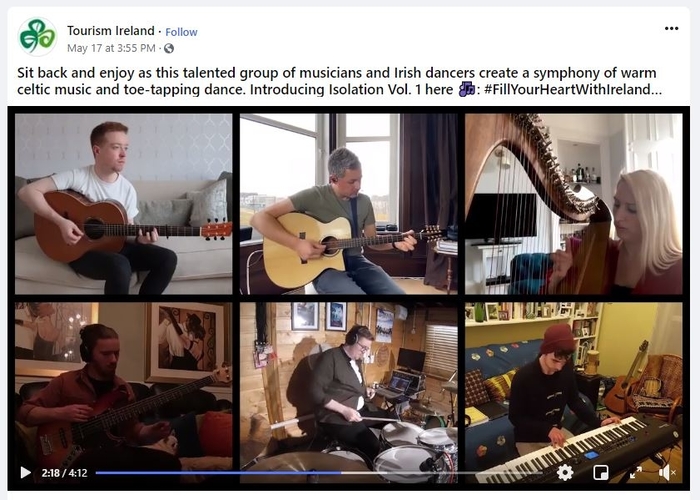
Task: Click the public globe privacy icon
Action: 169,48
